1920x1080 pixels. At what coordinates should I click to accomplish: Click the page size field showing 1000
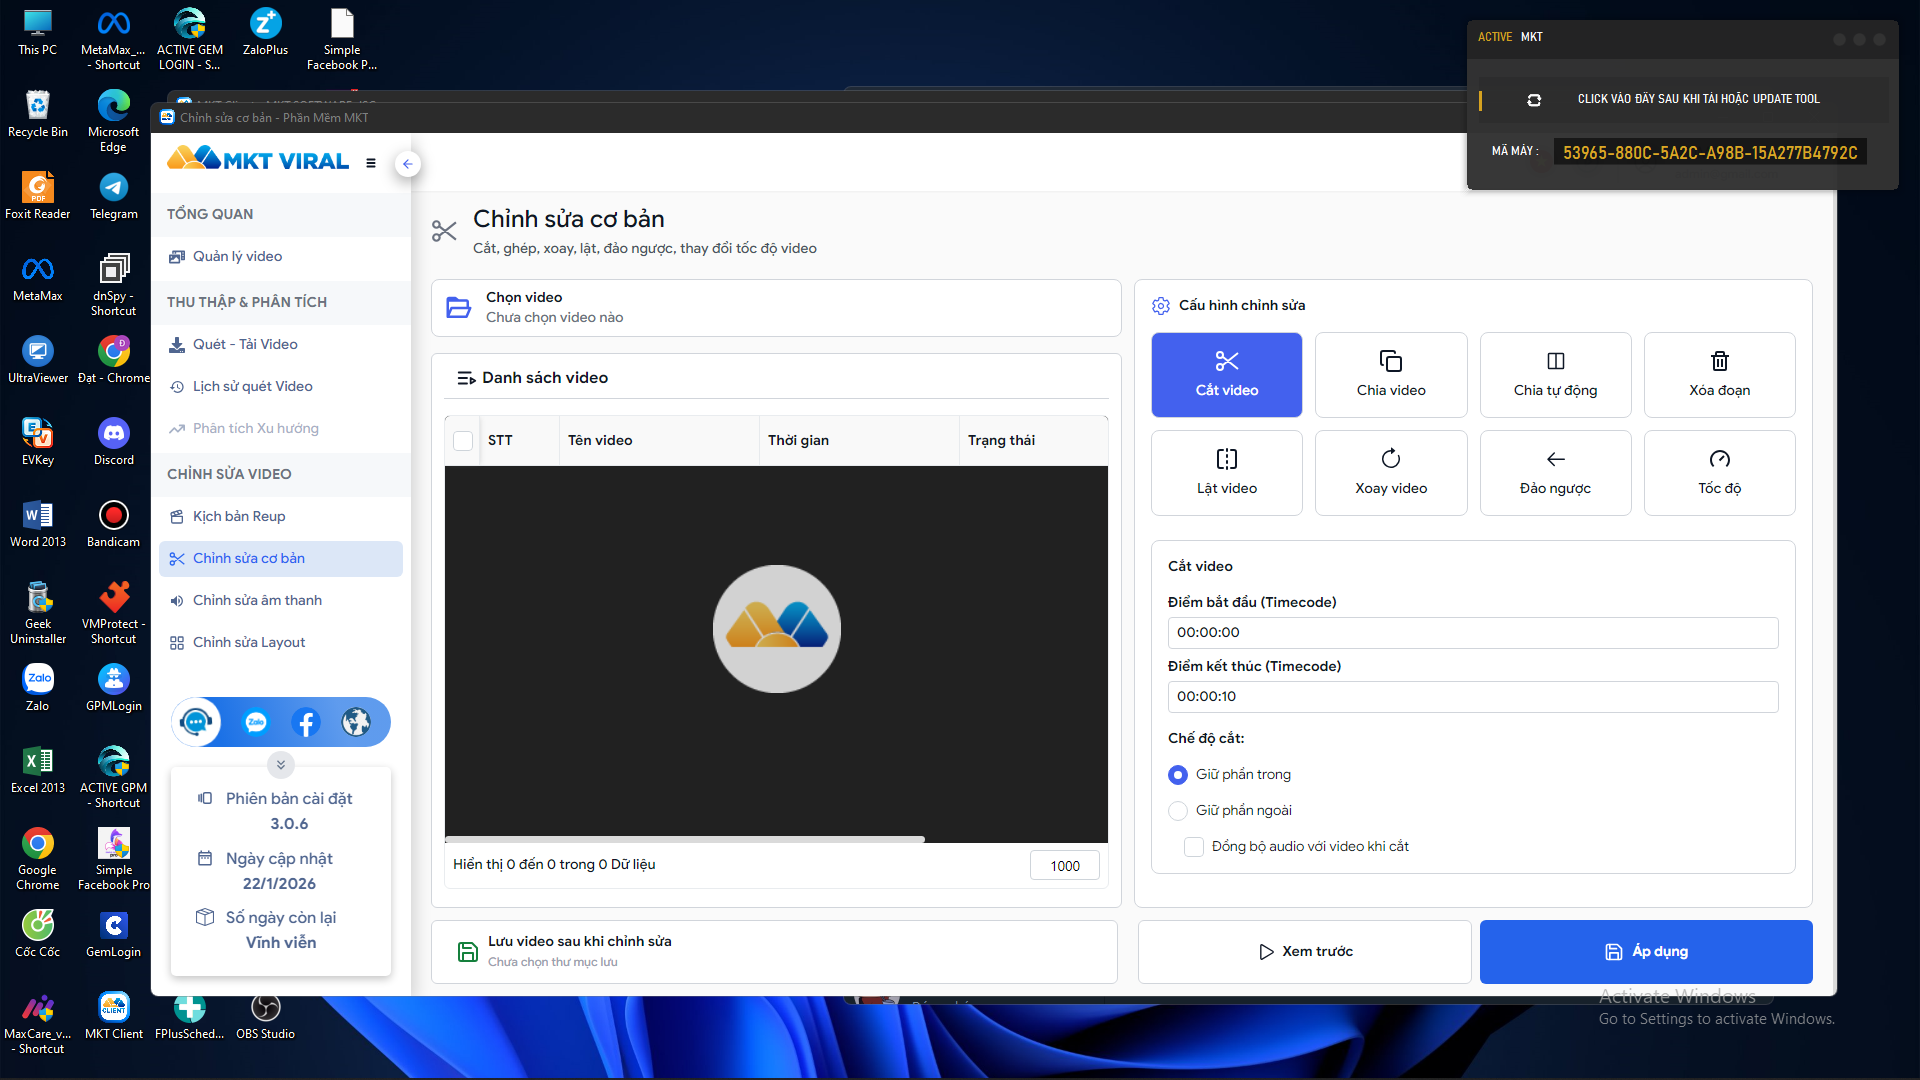click(1065, 866)
